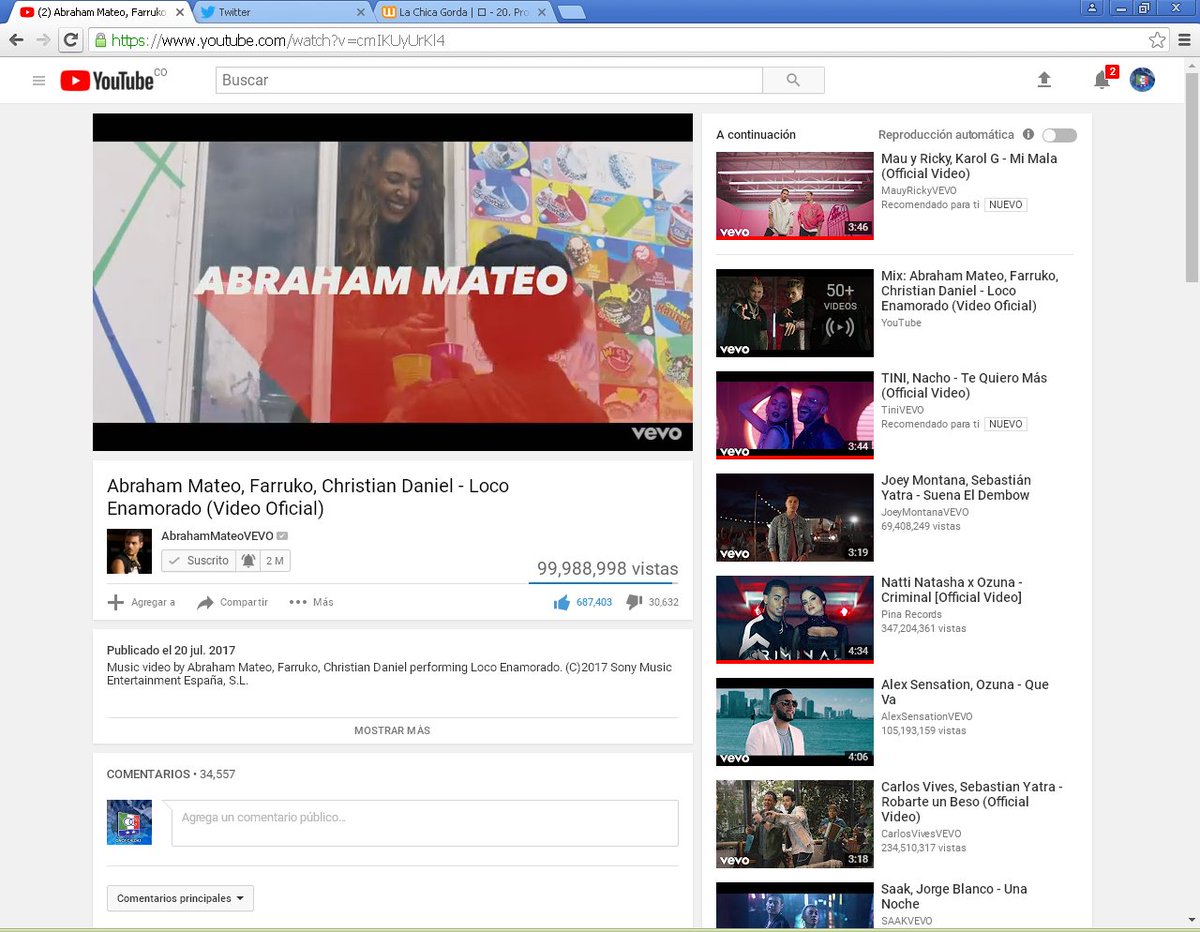1200x932 pixels.
Task: Open the YouTube hamburger guide menu
Action: [39, 80]
